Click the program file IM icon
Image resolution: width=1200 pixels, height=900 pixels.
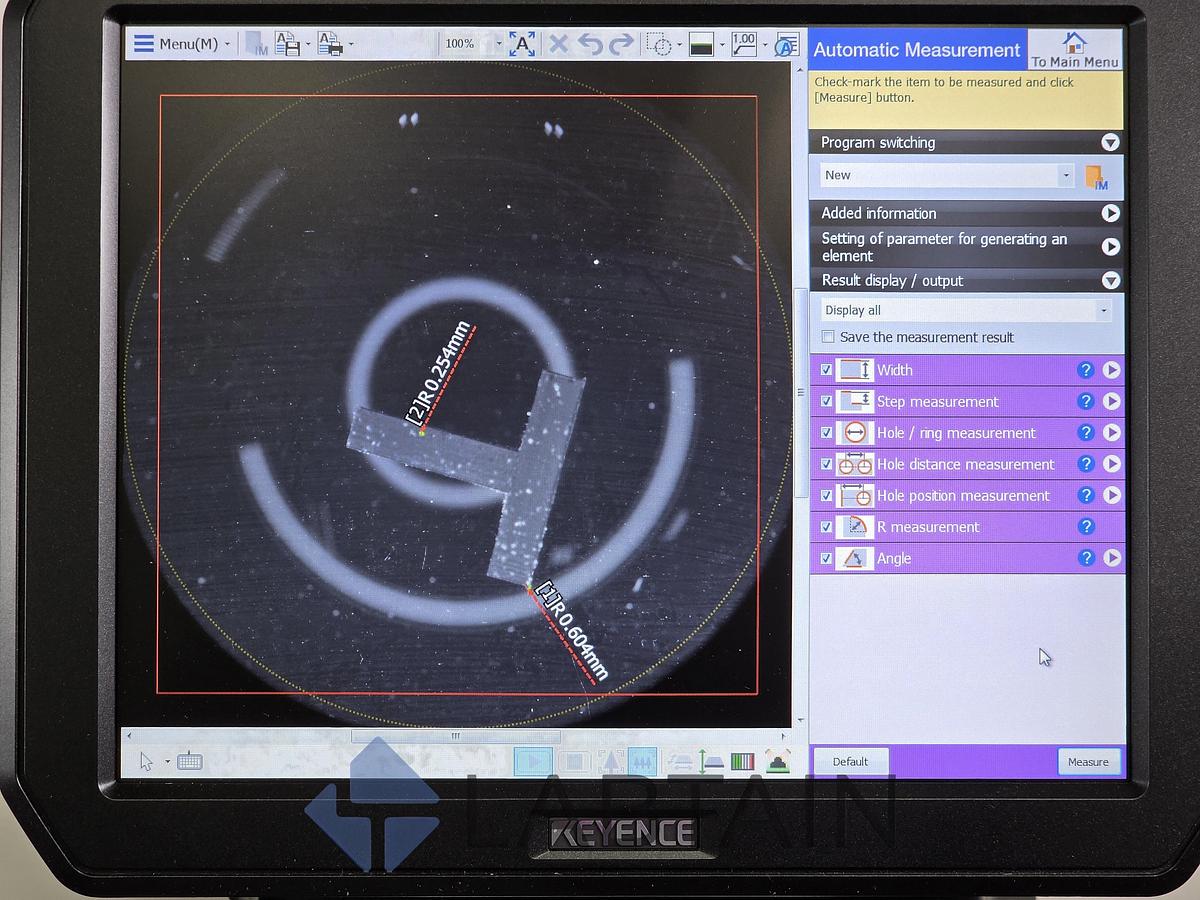pos(1097,177)
